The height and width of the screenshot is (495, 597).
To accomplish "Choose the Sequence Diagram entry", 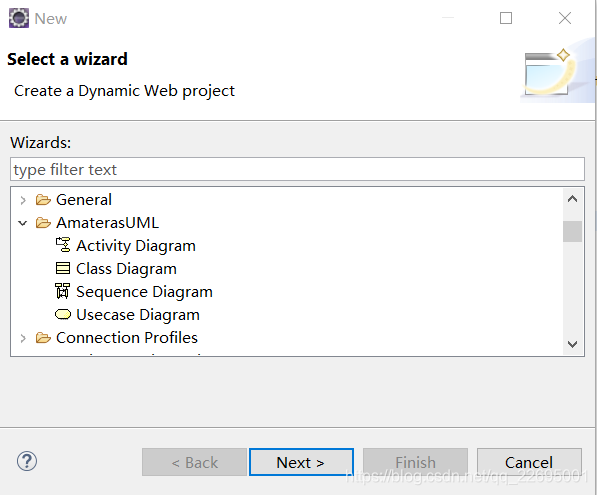I will pos(144,292).
